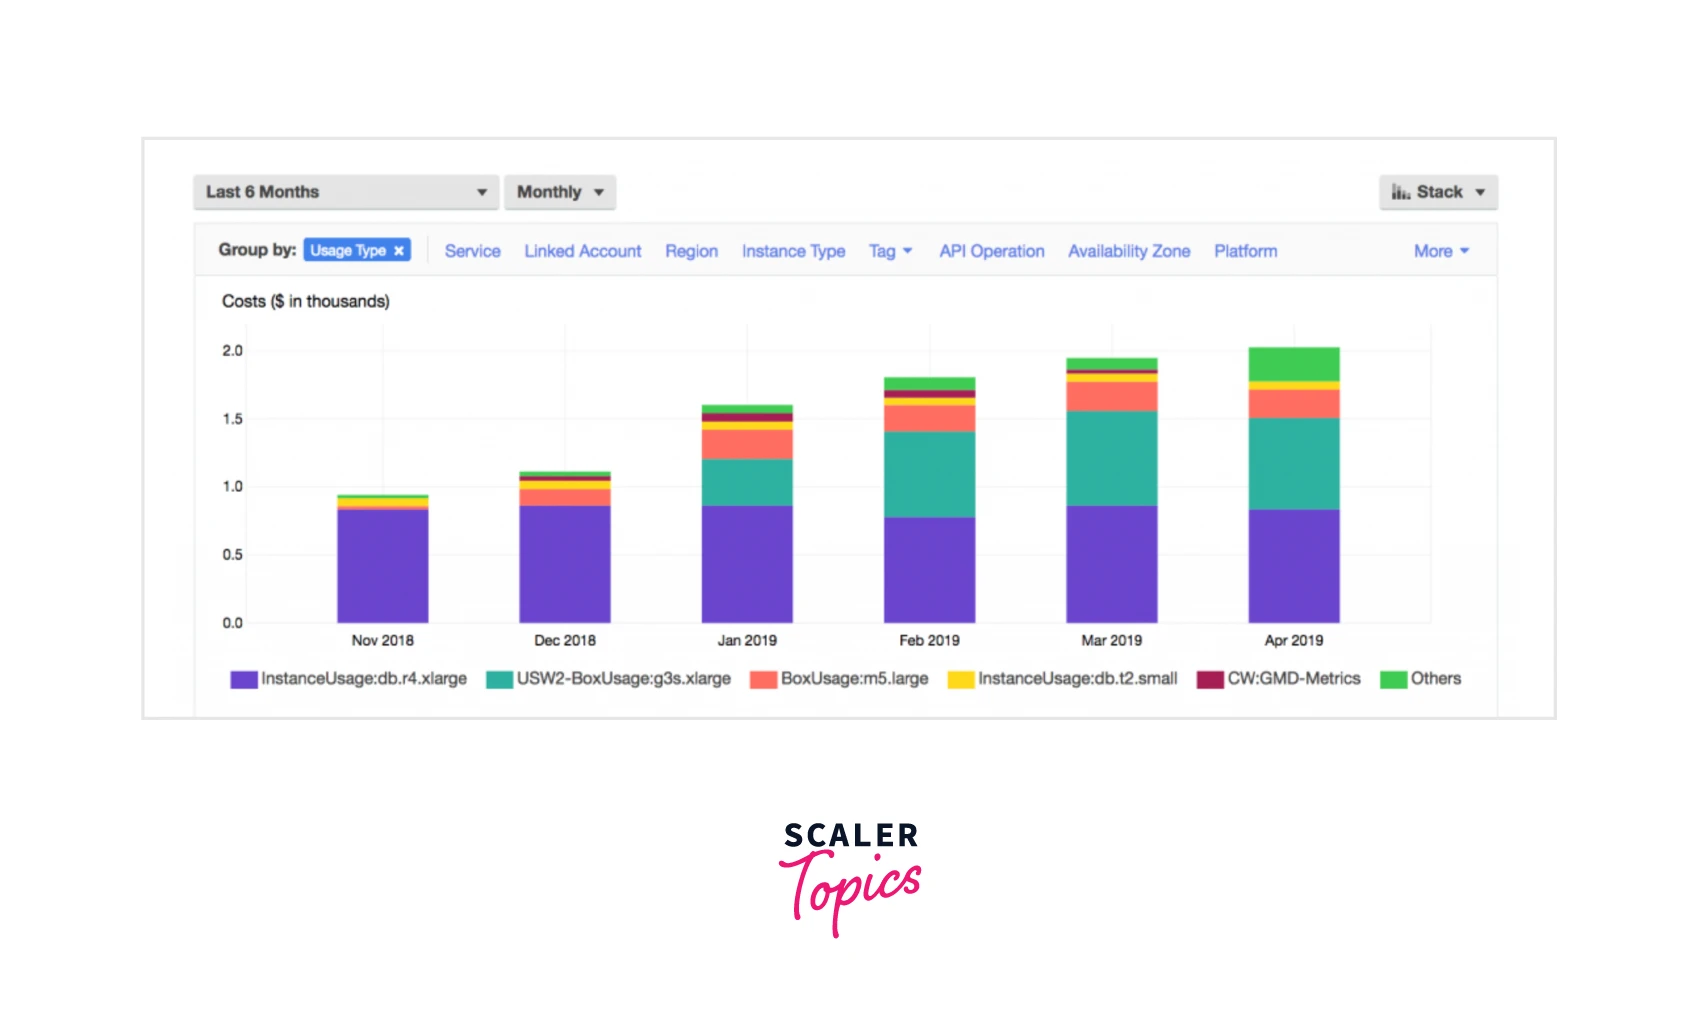Toggle the green Others legend swatch
The width and height of the screenshot is (1704, 1036).
[x=1393, y=680]
